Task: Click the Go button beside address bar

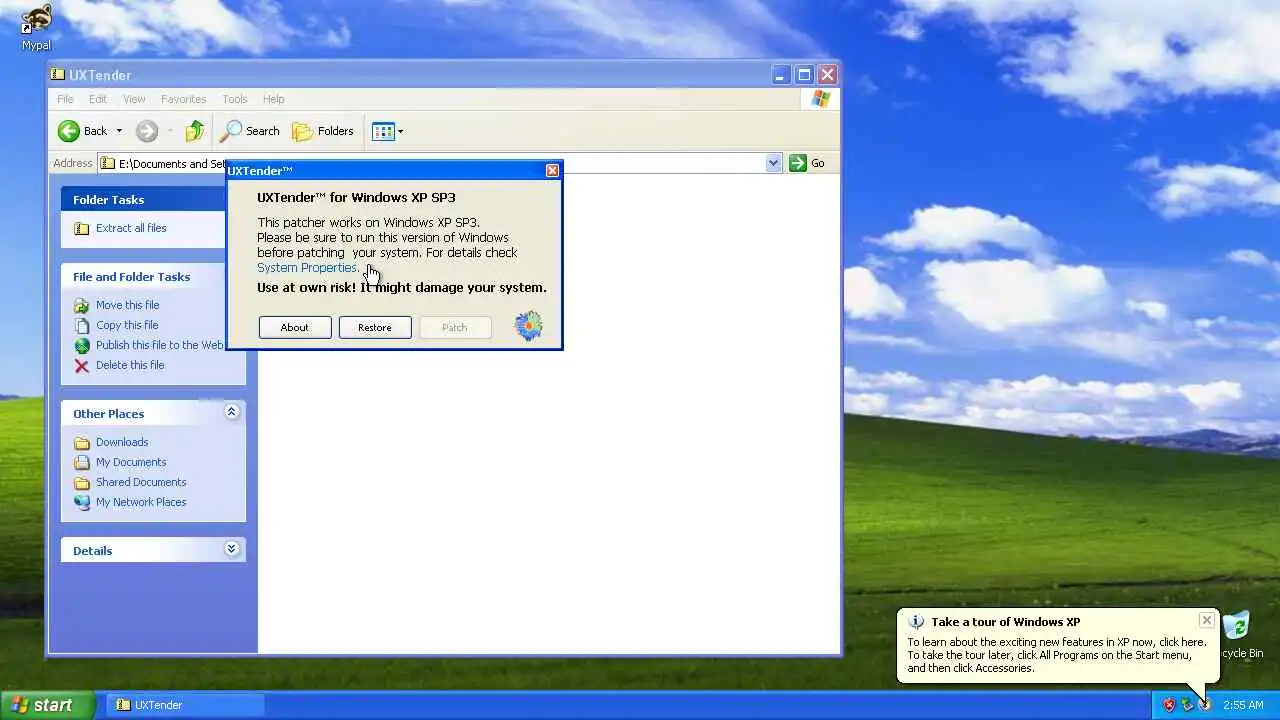Action: point(808,163)
